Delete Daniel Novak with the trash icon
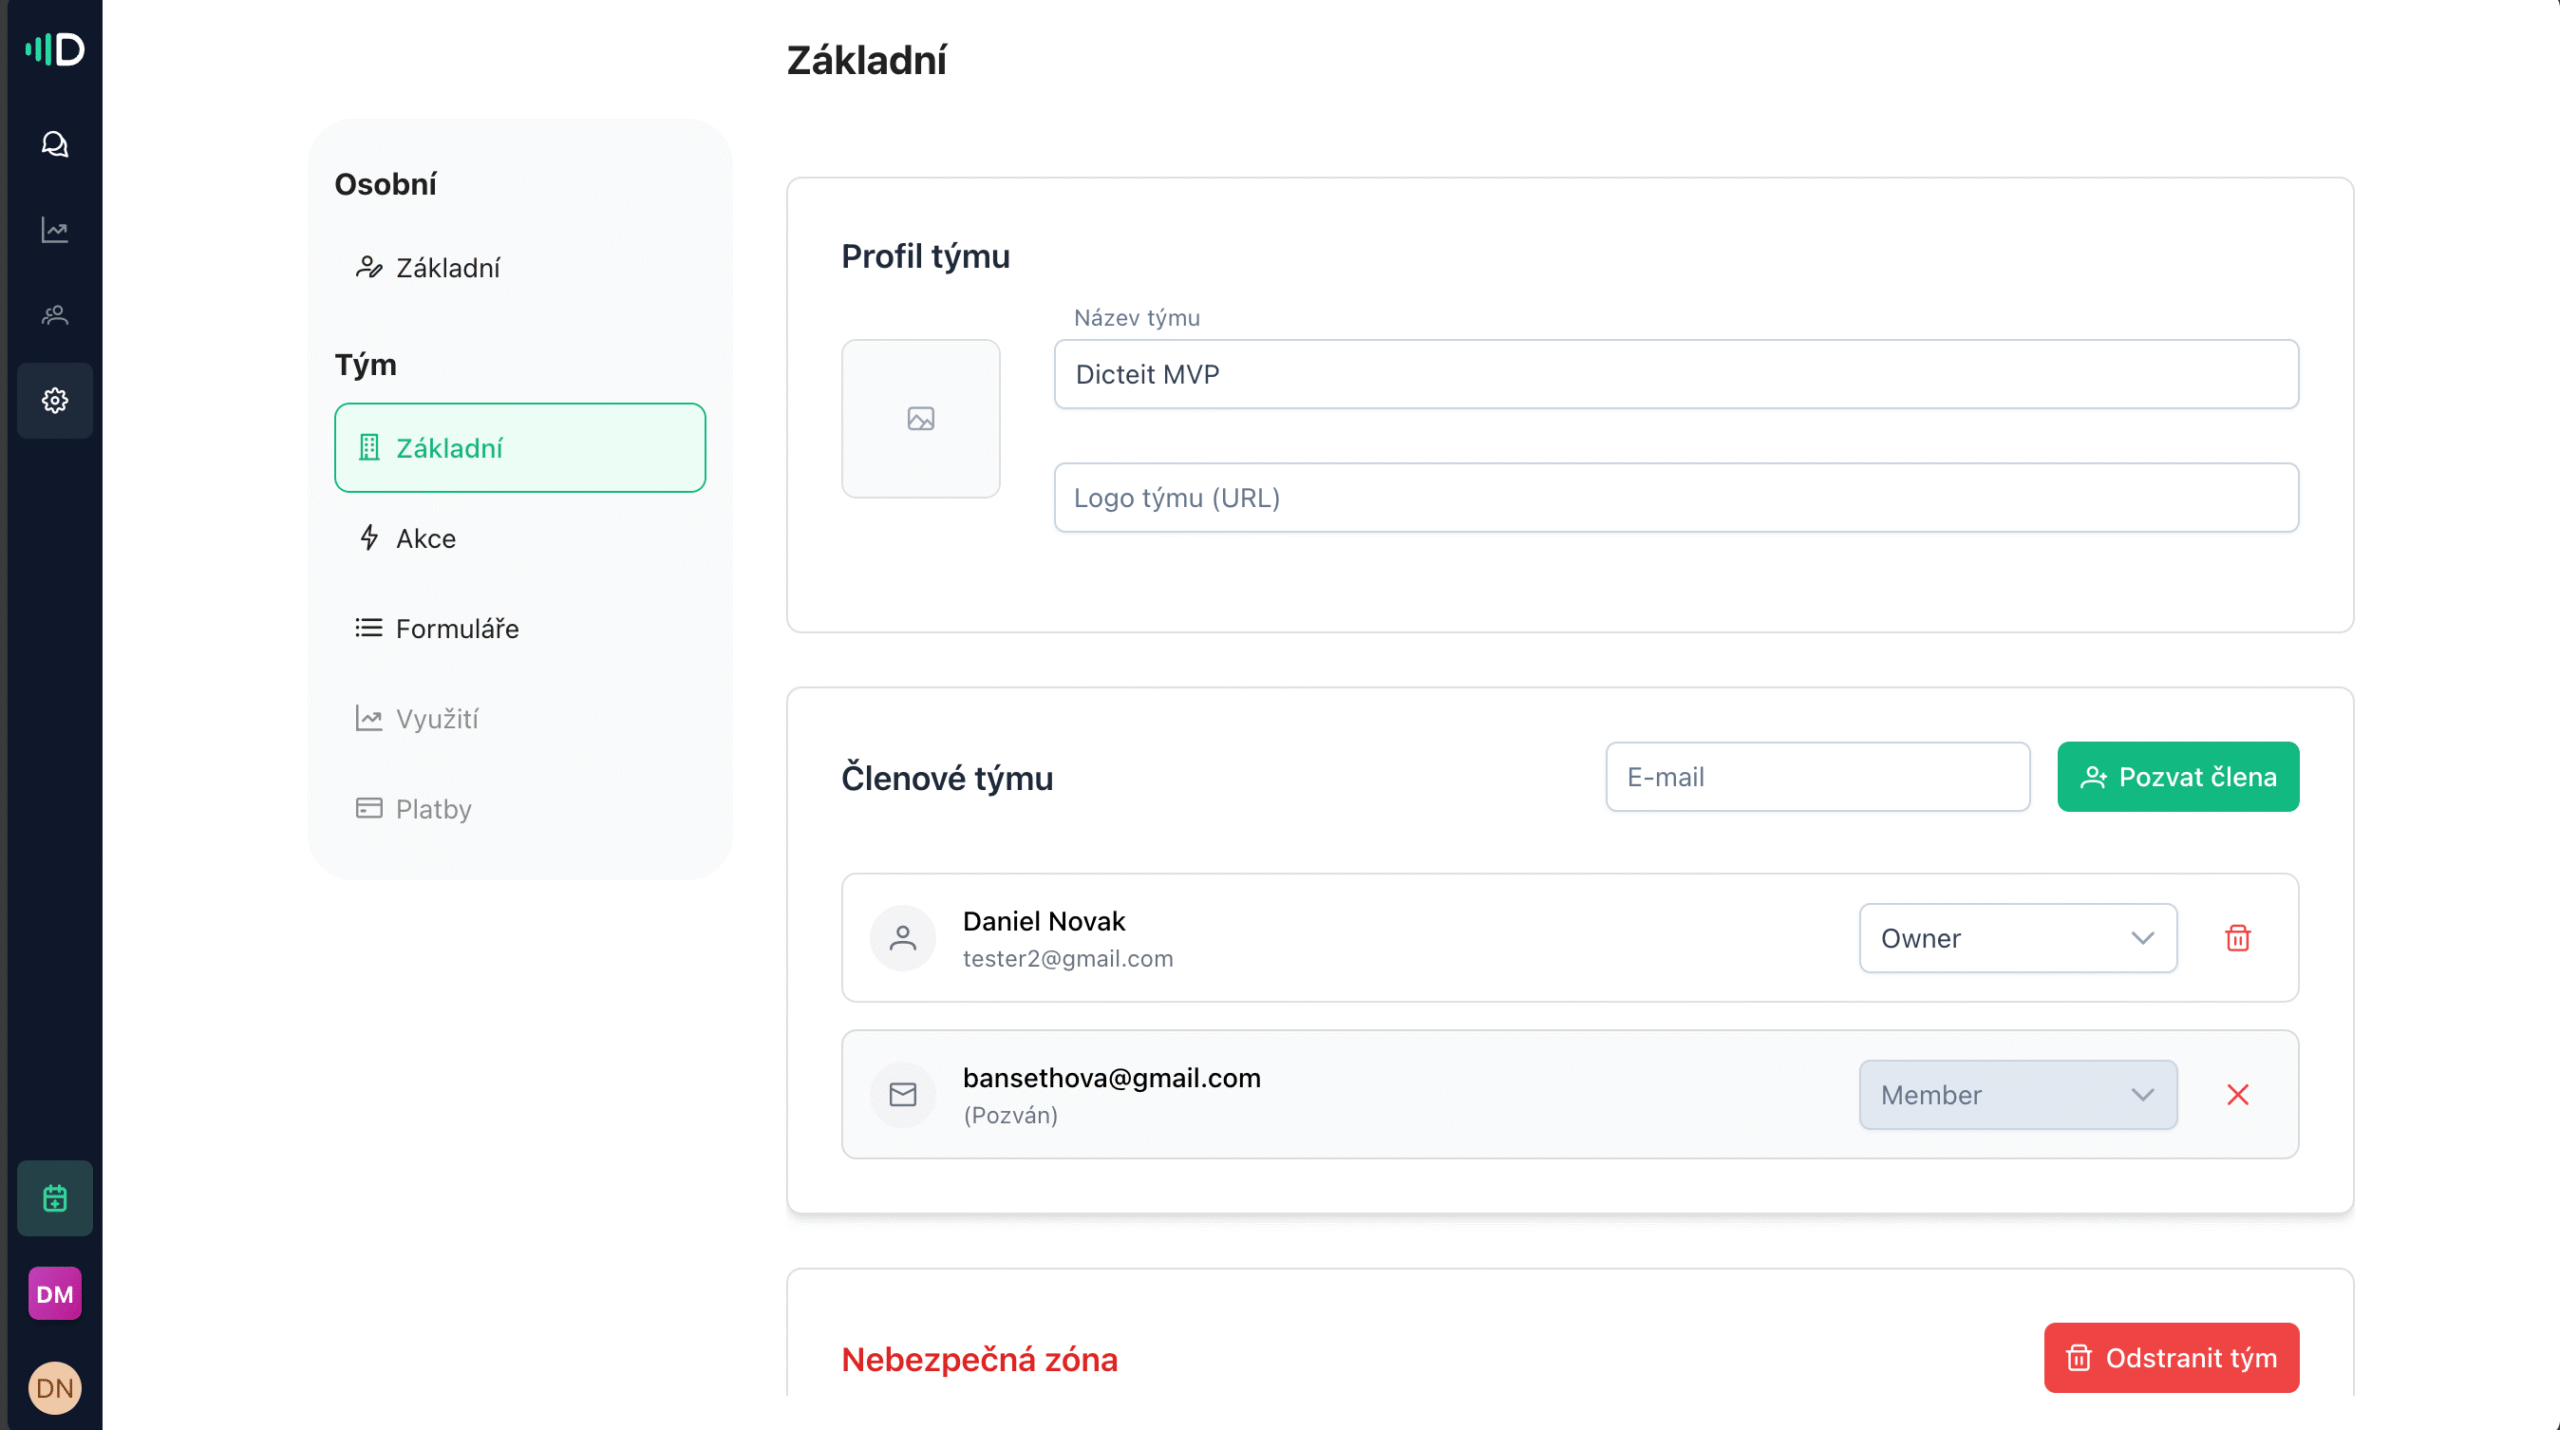The image size is (2560, 1430). coord(2238,938)
